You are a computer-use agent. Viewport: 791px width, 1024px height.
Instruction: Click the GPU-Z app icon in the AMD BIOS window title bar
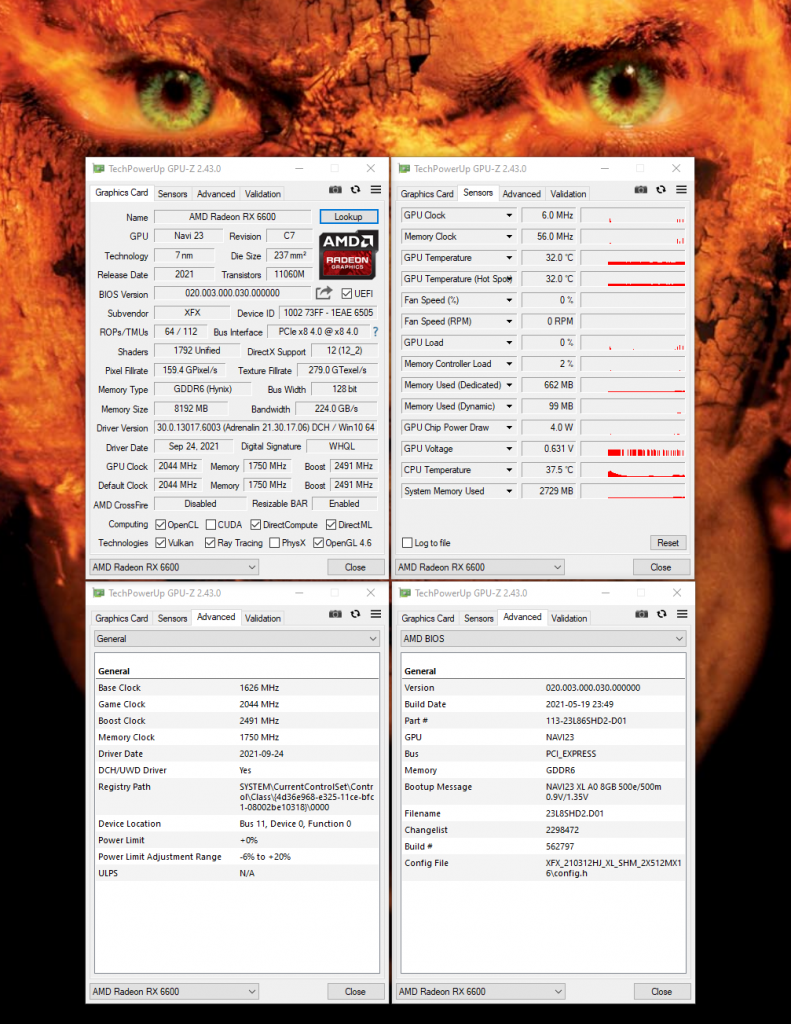tap(405, 593)
